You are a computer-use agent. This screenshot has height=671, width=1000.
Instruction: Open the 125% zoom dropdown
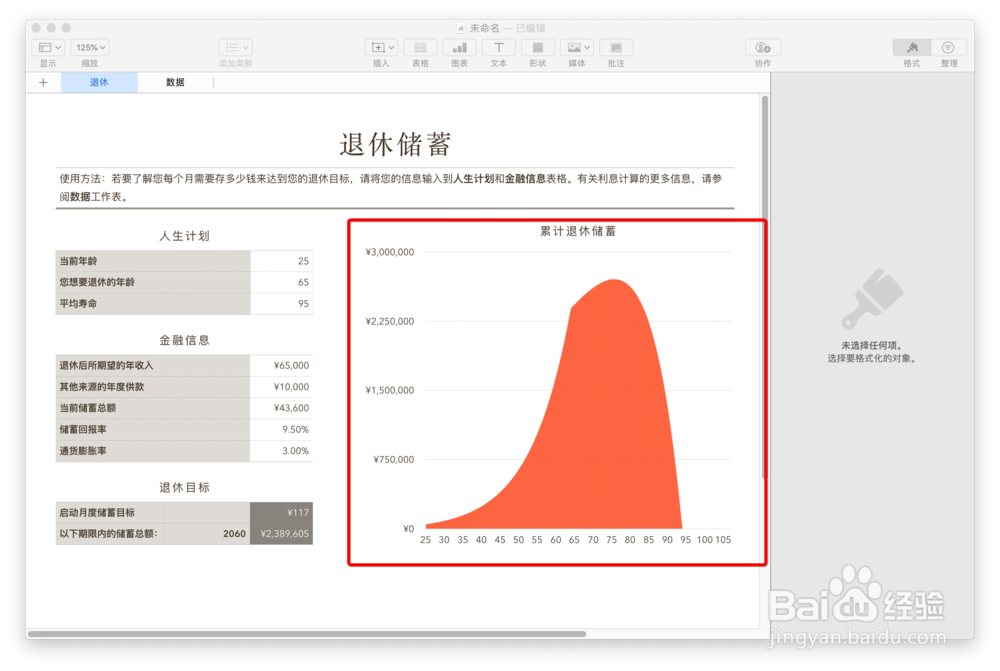coord(89,47)
